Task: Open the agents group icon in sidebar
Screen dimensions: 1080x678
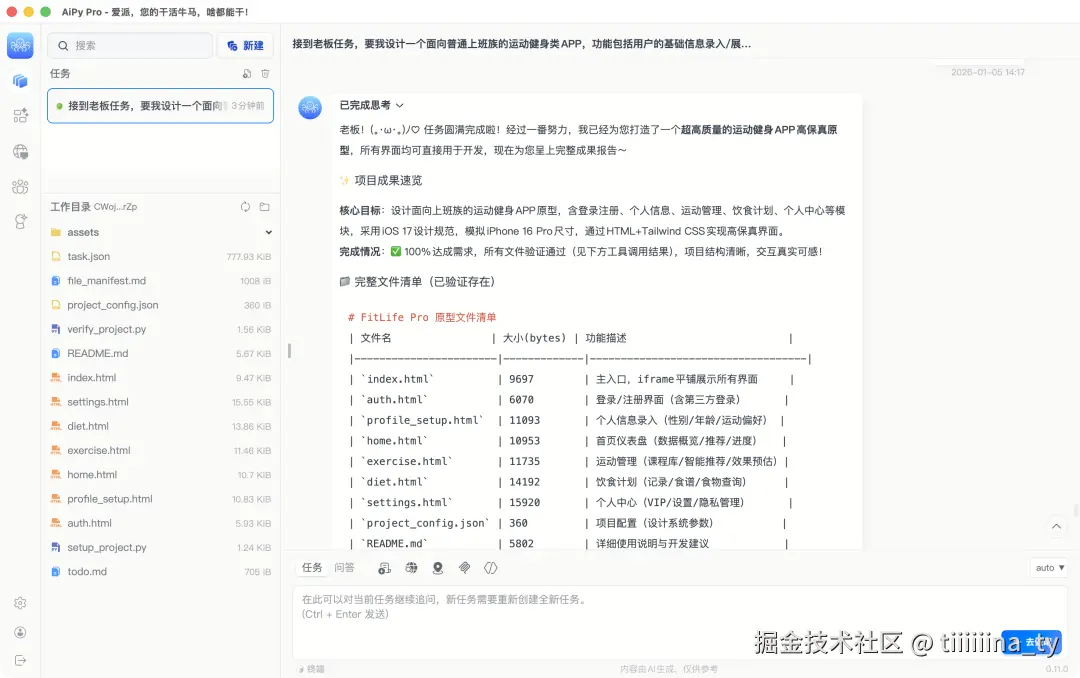Action: pos(20,186)
